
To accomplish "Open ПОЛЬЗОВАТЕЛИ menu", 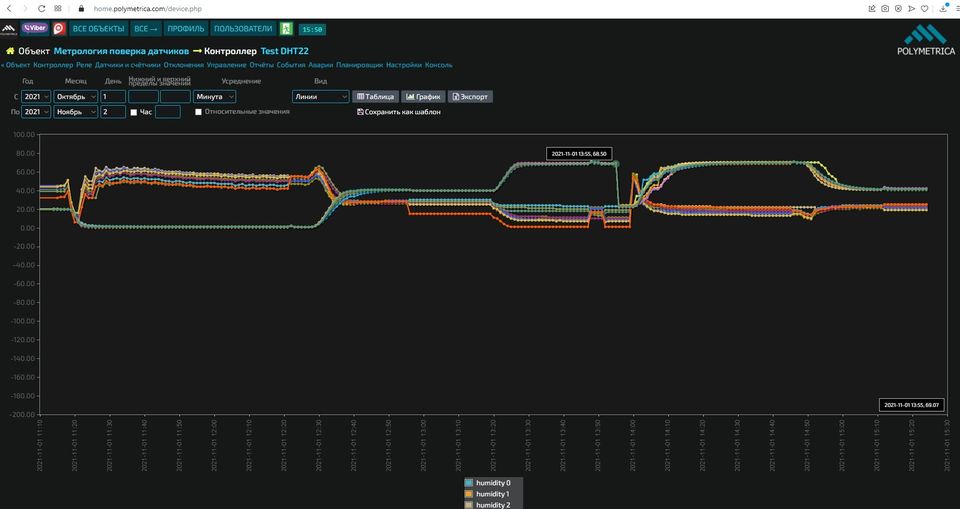I will tap(243, 29).
